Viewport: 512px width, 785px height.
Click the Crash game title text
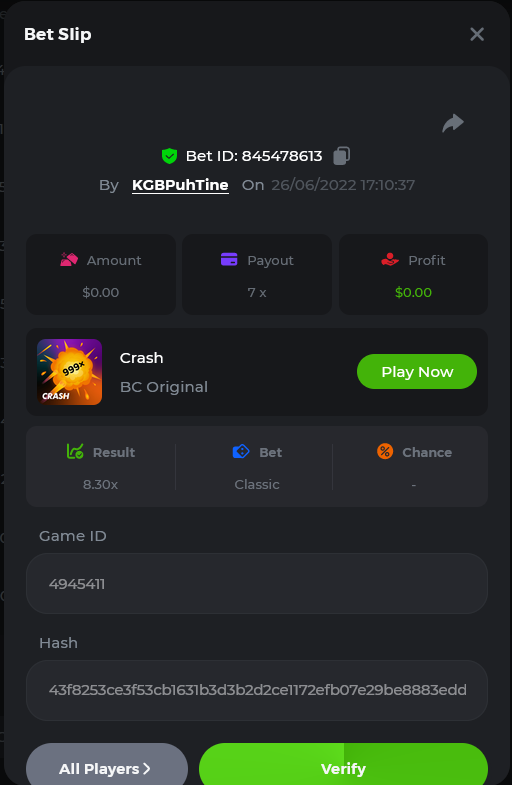[142, 358]
